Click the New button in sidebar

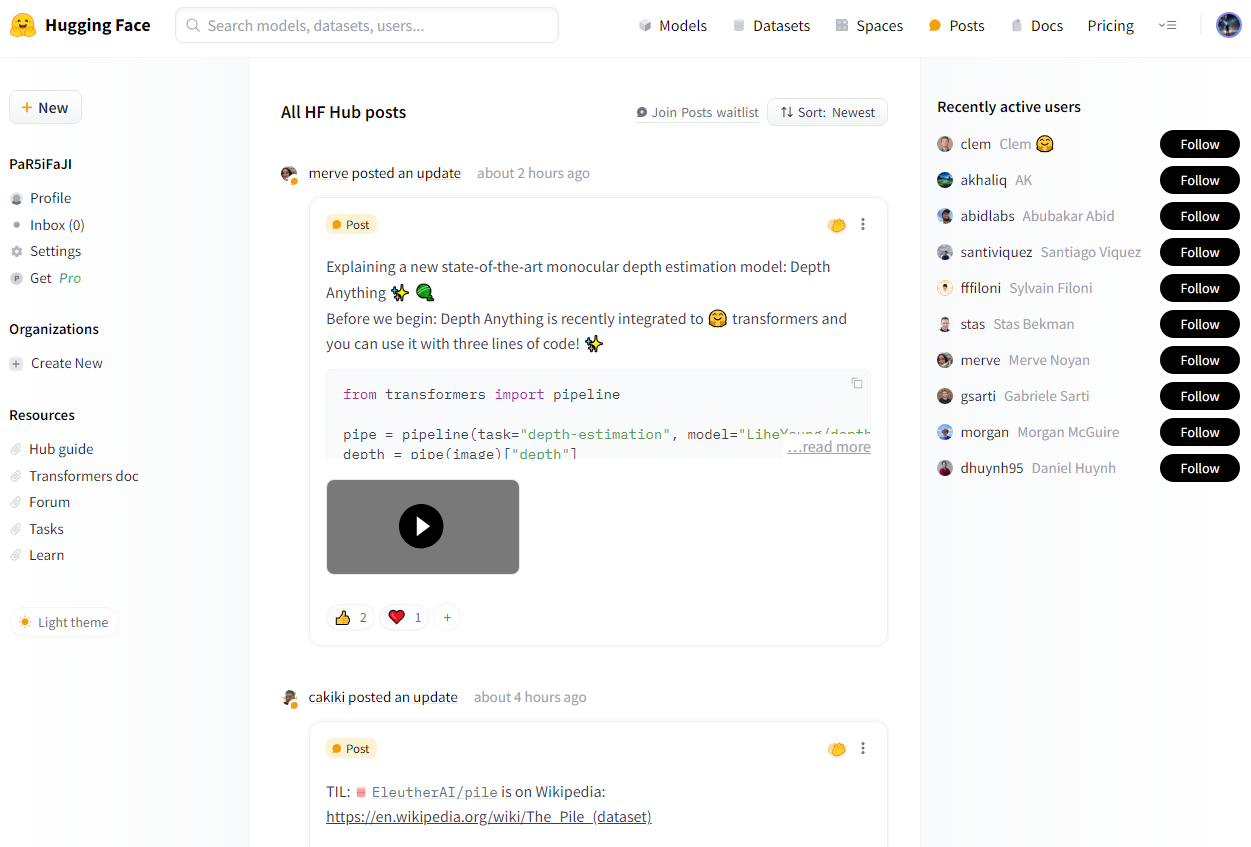click(45, 108)
